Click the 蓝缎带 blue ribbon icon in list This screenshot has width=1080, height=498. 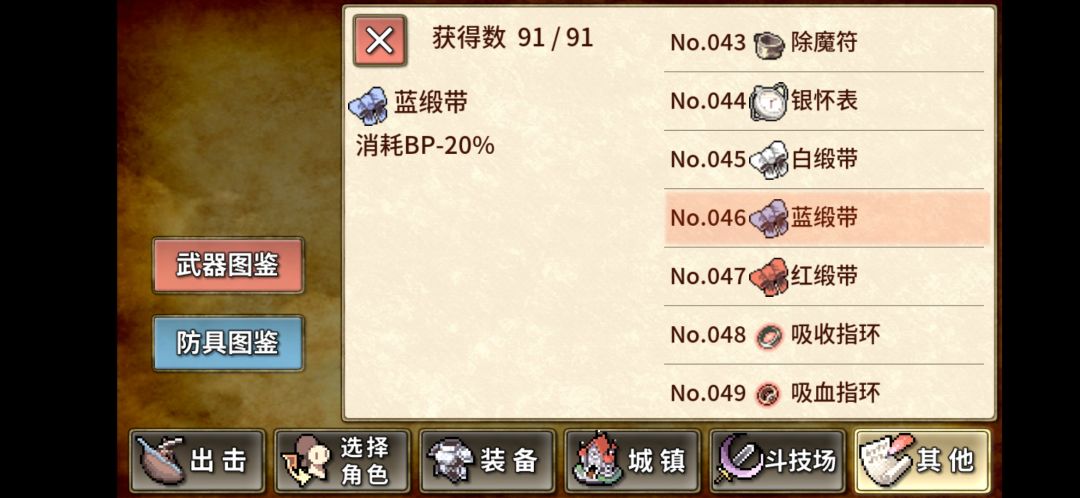[x=768, y=218]
